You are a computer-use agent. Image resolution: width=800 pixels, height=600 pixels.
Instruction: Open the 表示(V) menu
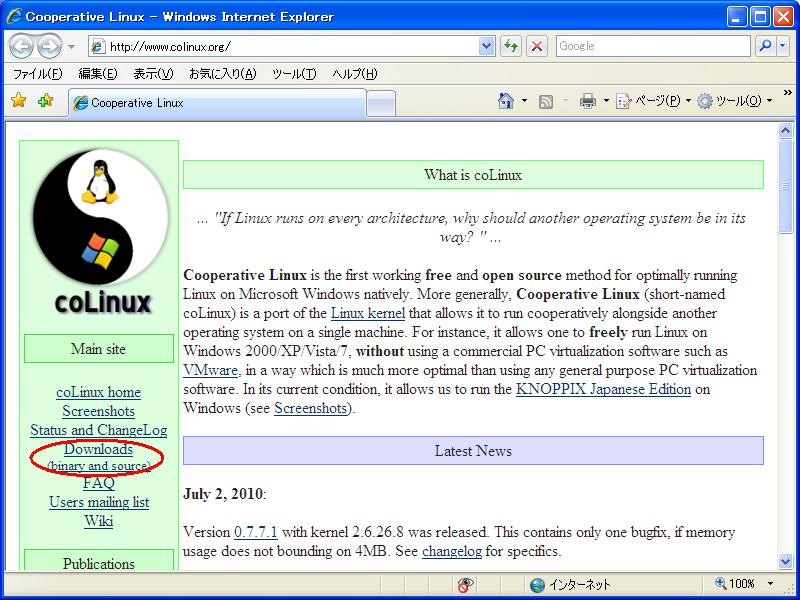tap(153, 74)
